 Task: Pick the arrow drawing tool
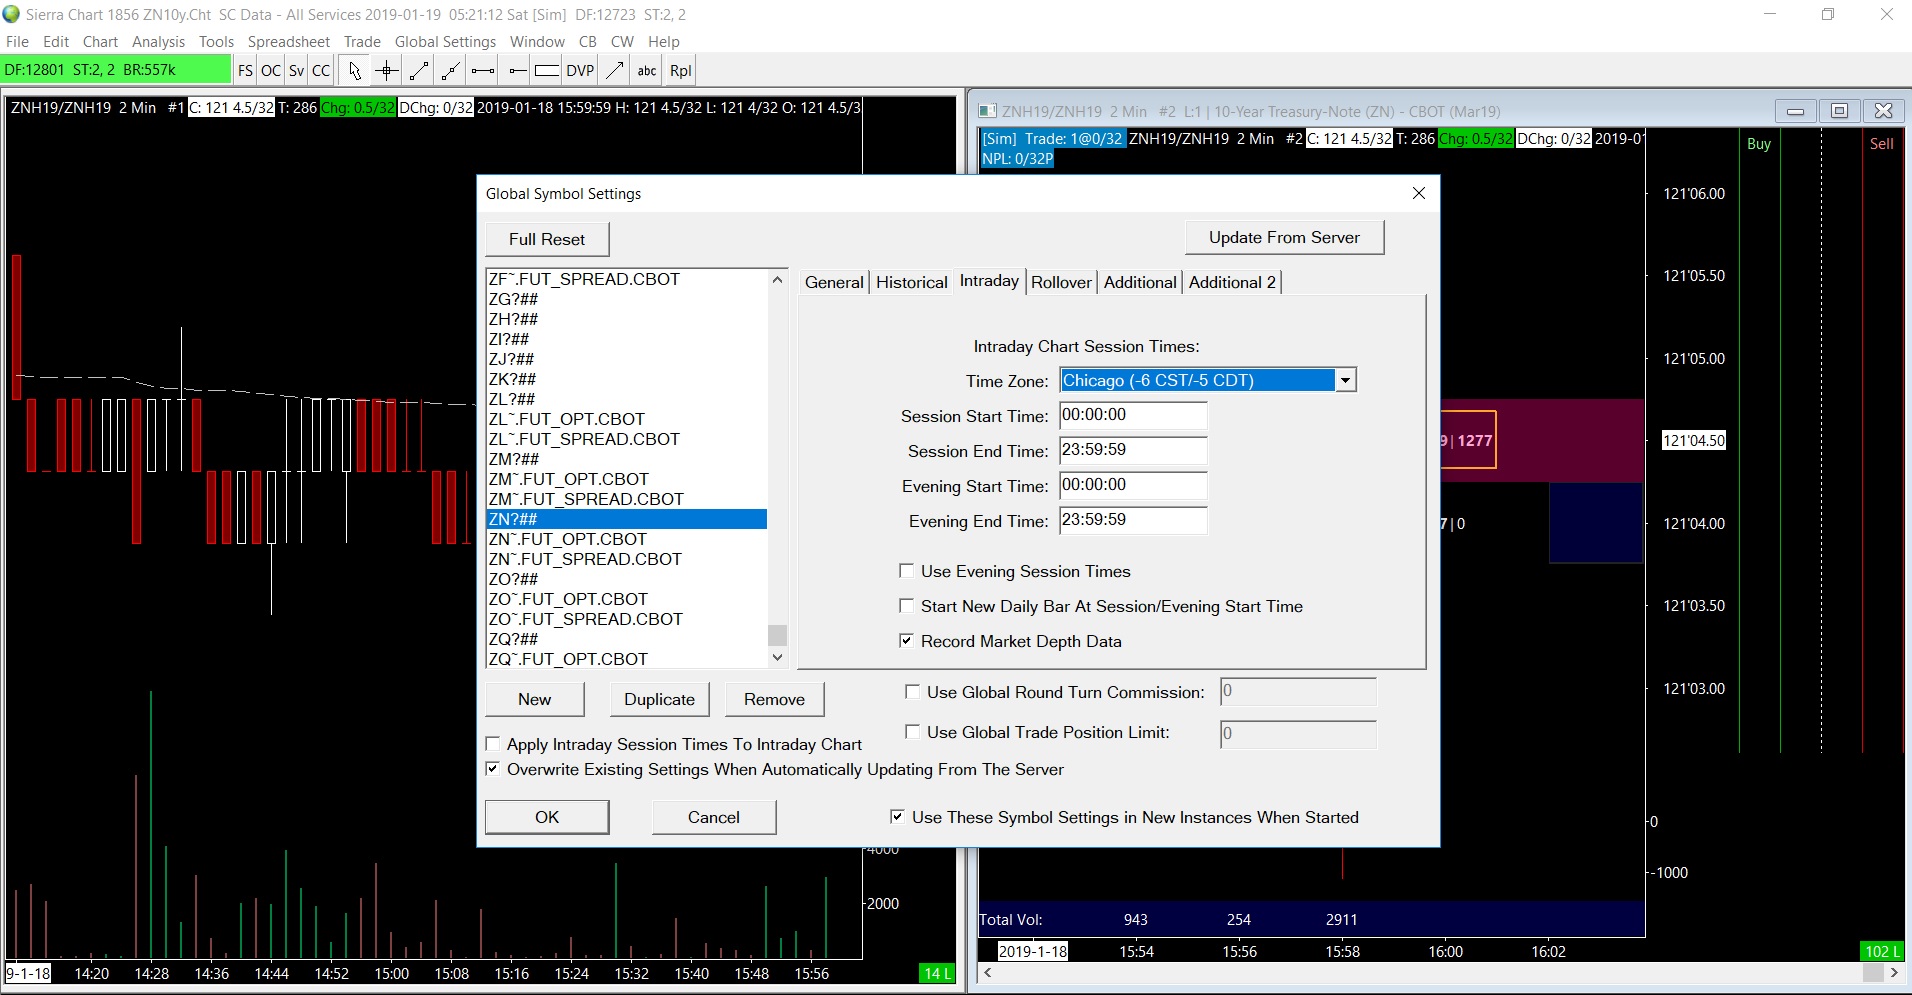[615, 70]
